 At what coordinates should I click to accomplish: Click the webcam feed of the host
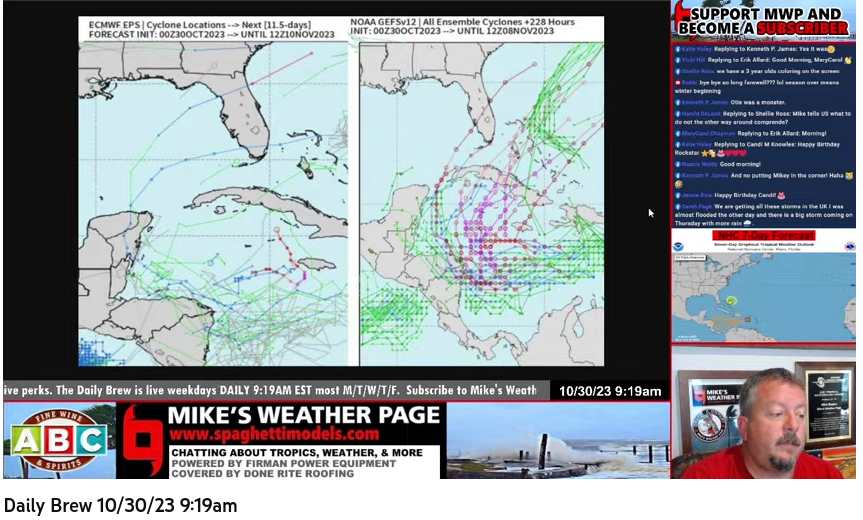point(763,413)
